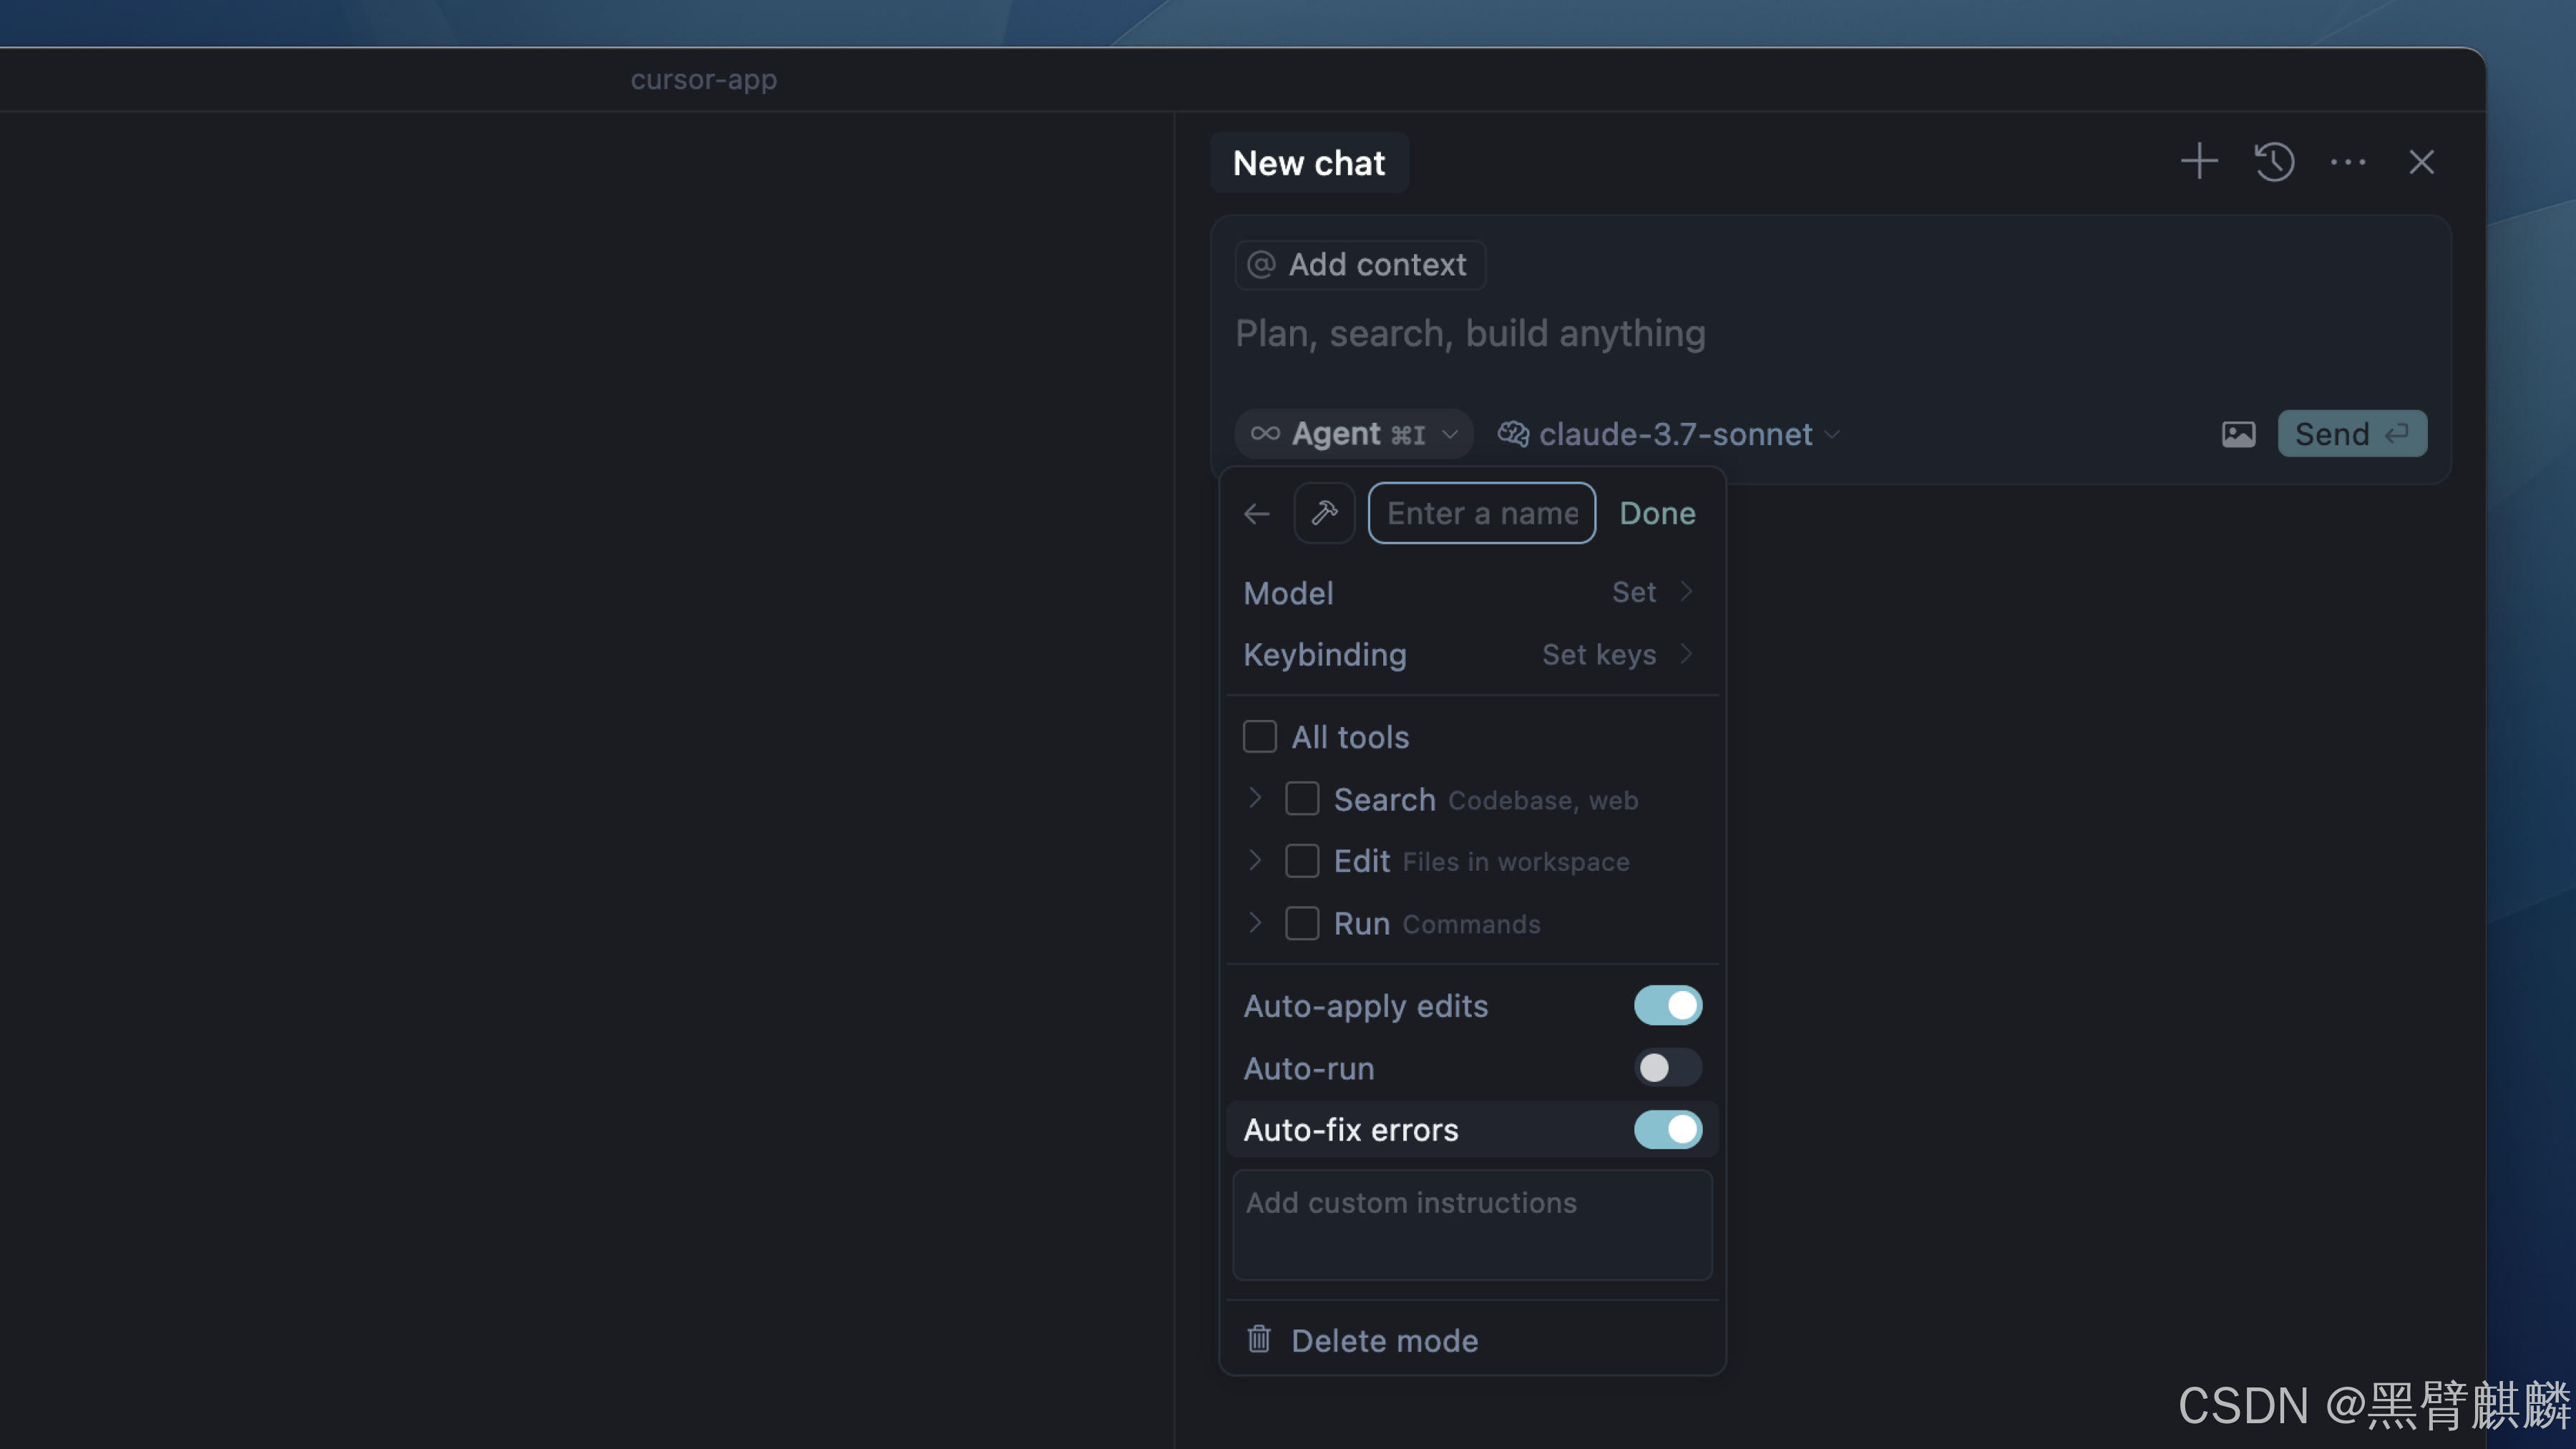Click the back arrow in mode editor
The image size is (2576, 1449).
pyautogui.click(x=1256, y=514)
